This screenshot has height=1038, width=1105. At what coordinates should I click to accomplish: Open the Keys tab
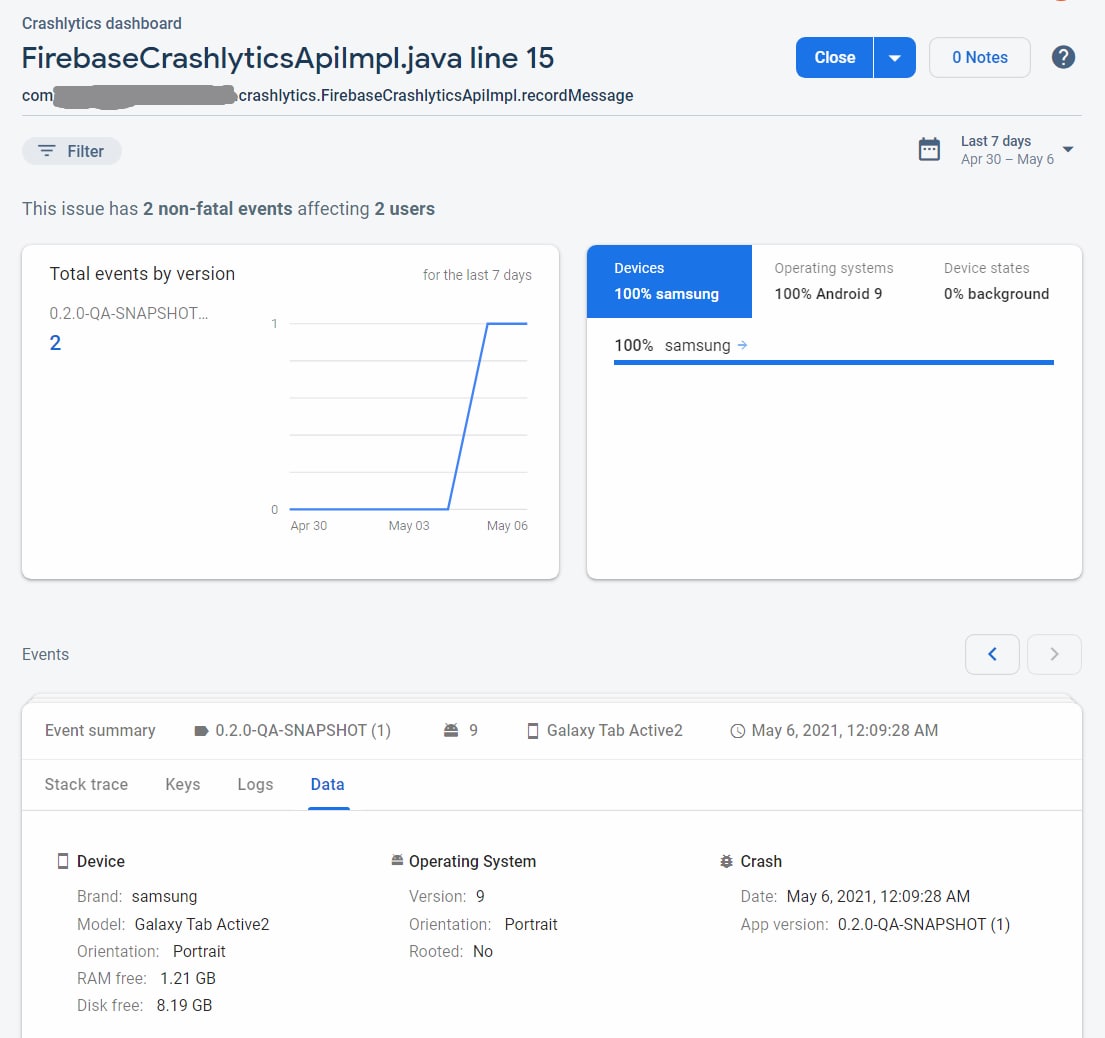tap(183, 784)
